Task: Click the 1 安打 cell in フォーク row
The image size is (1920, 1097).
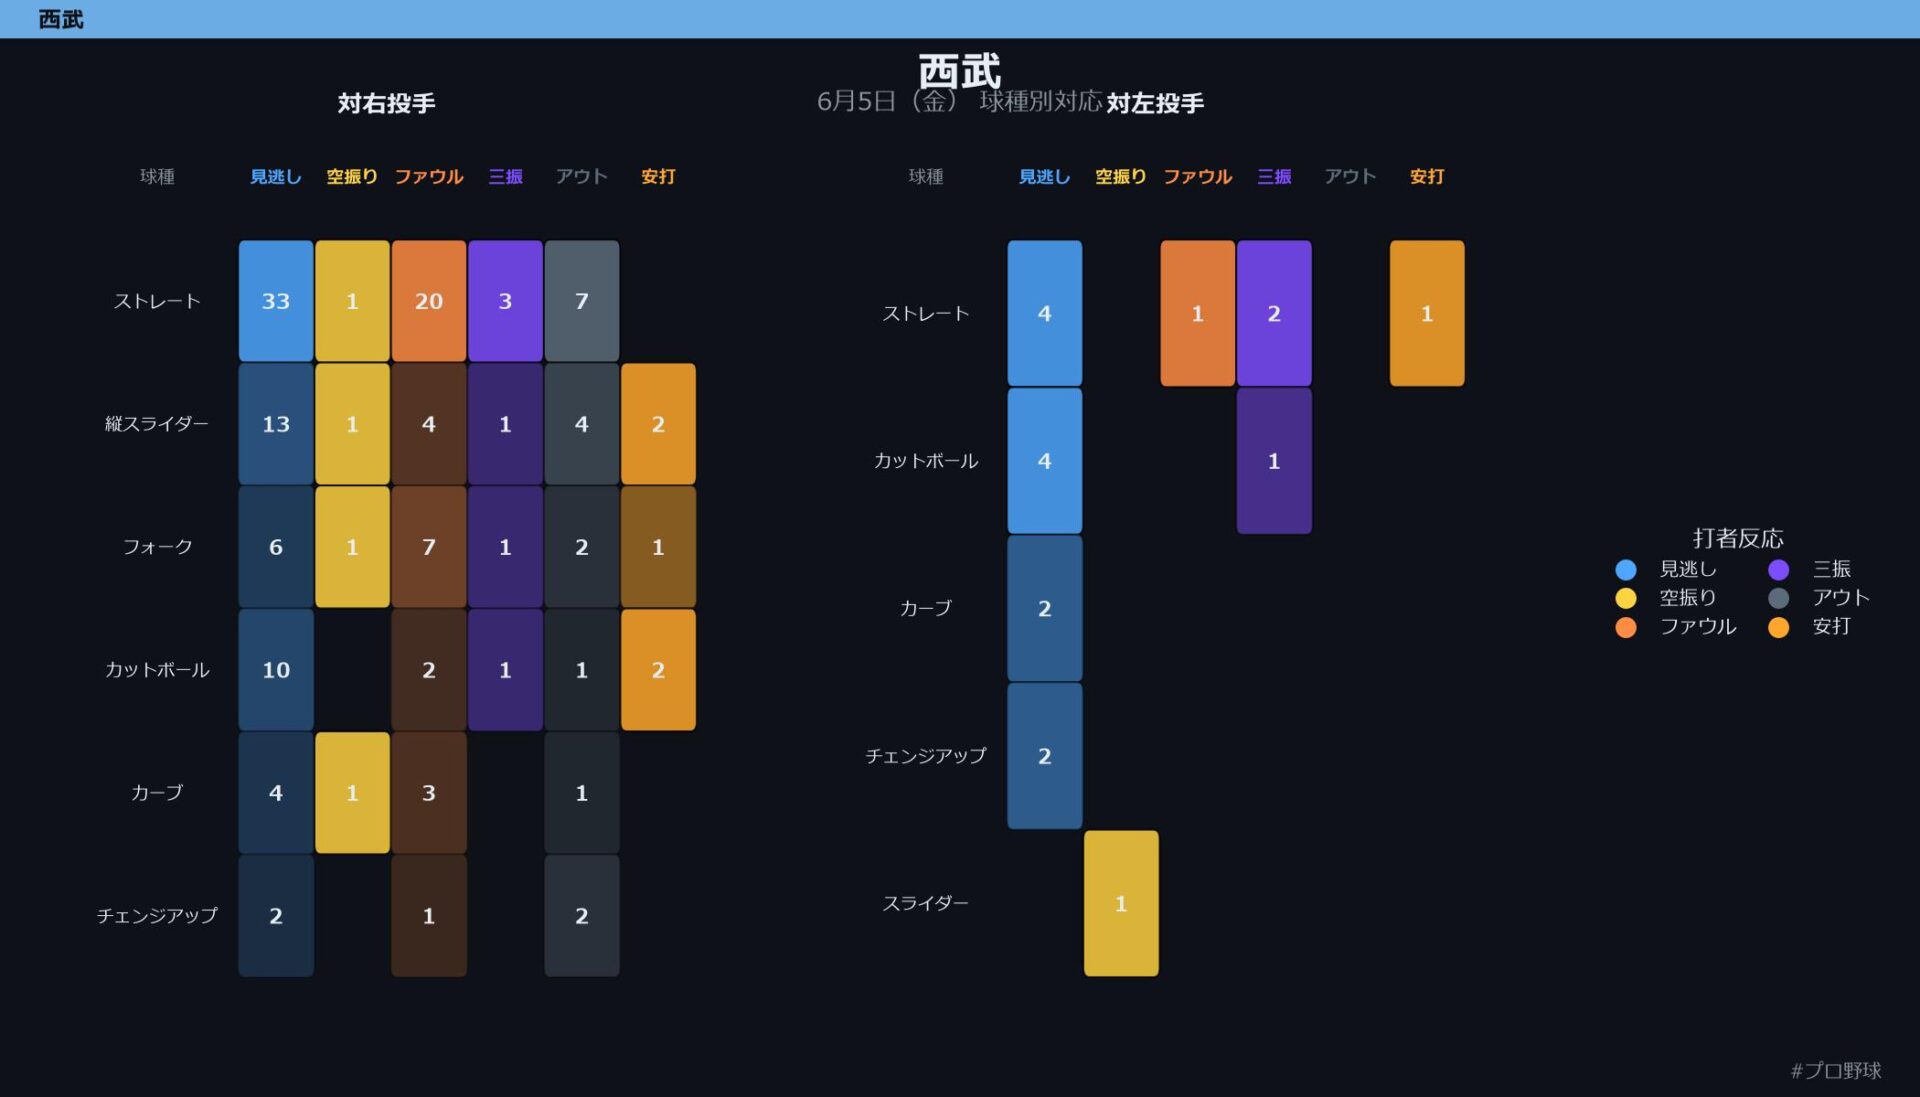Action: [x=658, y=547]
